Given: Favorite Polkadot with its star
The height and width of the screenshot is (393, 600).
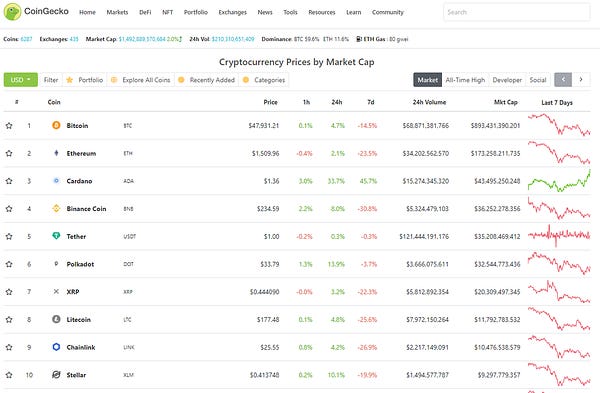Looking at the screenshot, I should pos(9,264).
